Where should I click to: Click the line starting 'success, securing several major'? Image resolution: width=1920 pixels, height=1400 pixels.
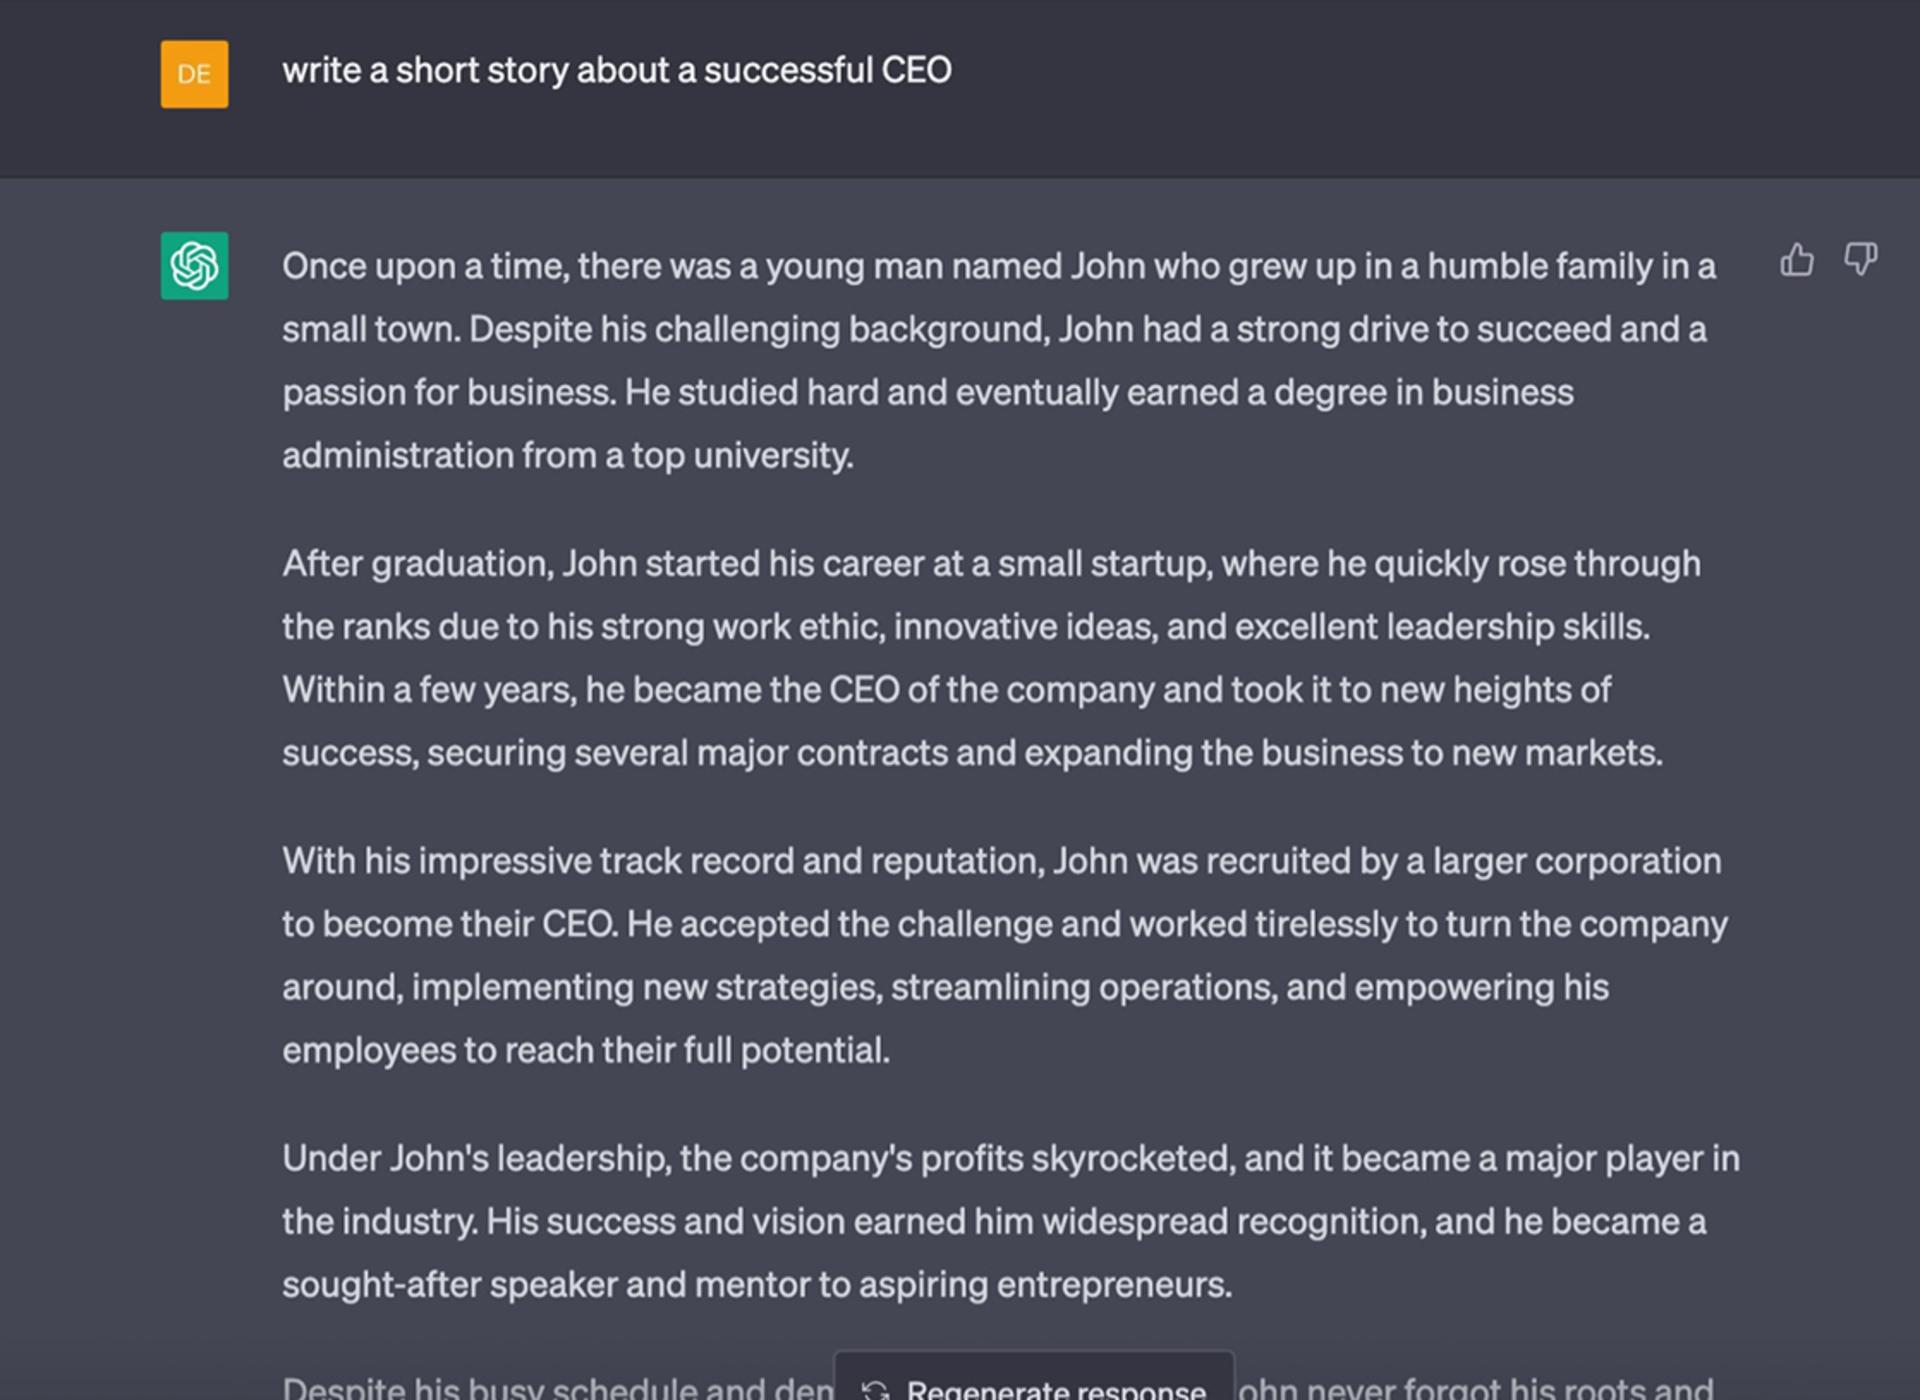972,753
